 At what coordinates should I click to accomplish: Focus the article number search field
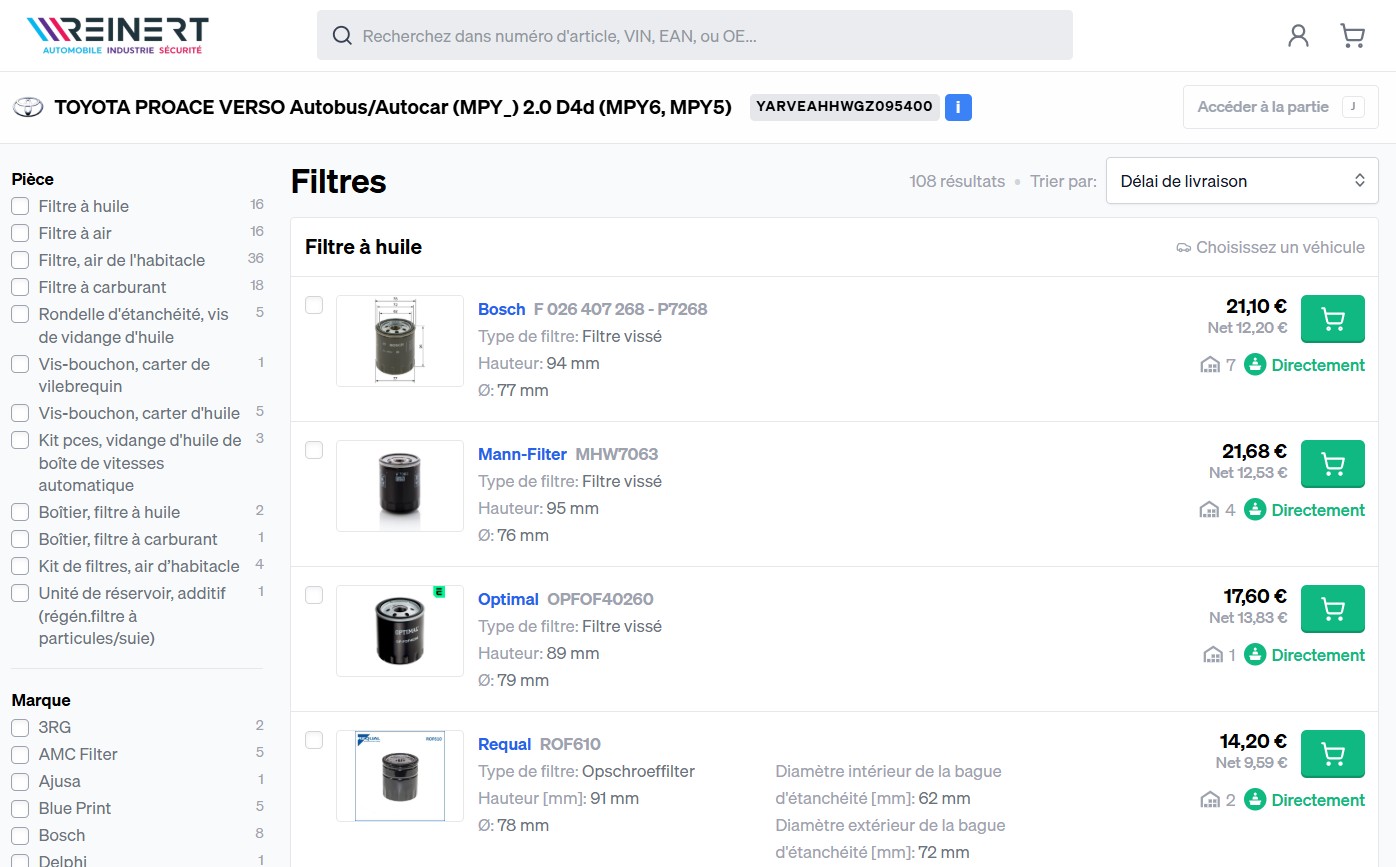click(x=695, y=36)
